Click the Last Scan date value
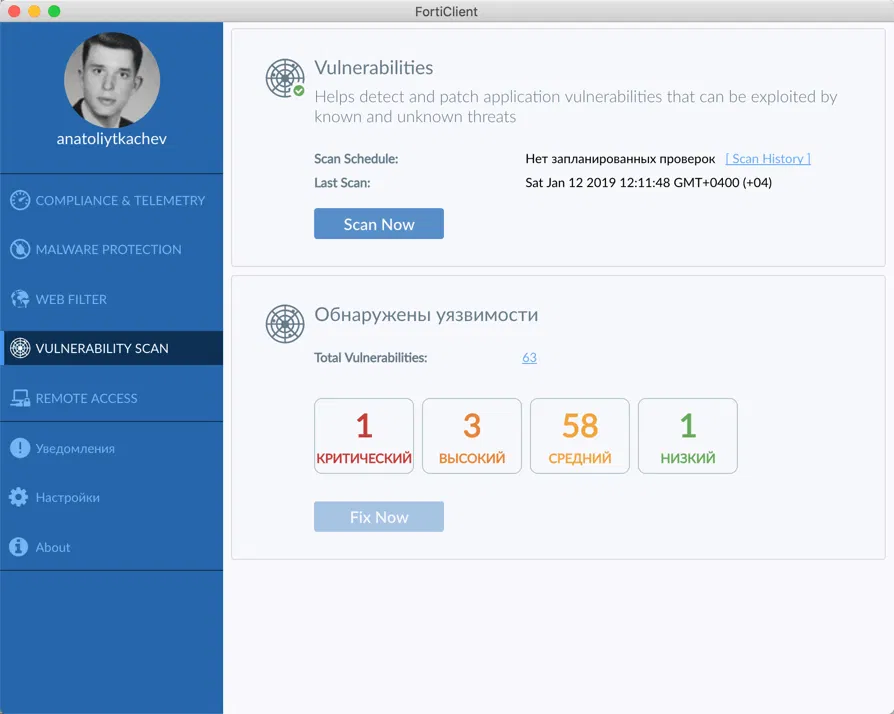 648,182
